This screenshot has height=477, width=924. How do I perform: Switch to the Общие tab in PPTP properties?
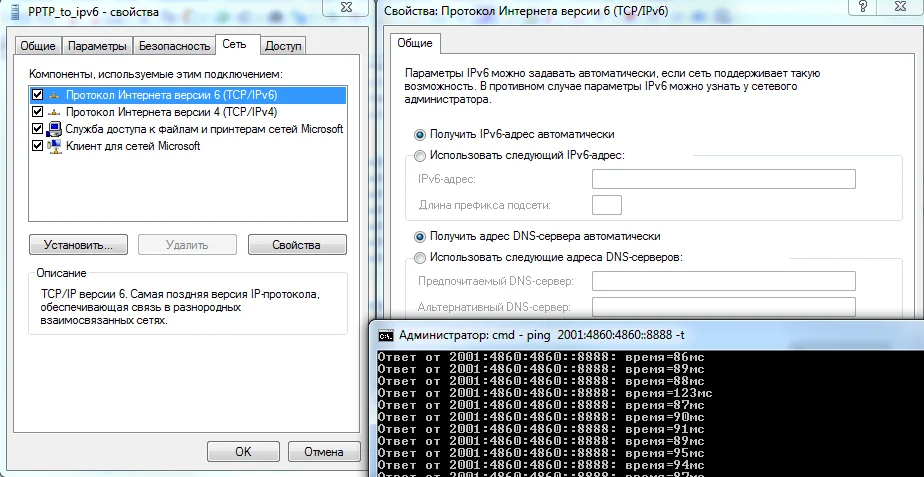pyautogui.click(x=38, y=46)
